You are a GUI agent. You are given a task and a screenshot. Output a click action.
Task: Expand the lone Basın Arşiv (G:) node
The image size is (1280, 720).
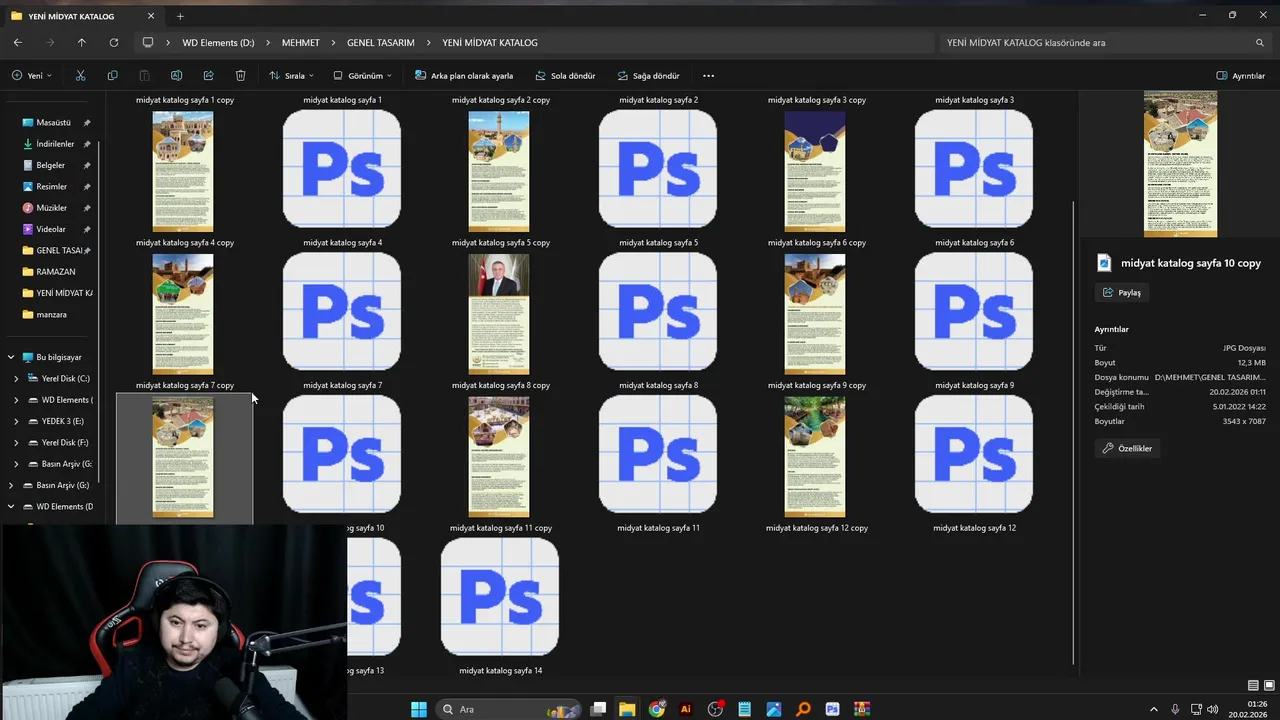[x=11, y=485]
